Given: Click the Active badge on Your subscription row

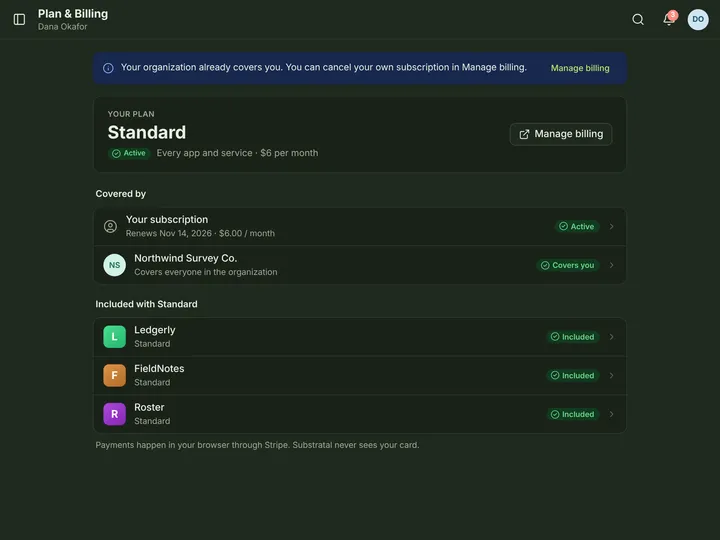Looking at the screenshot, I should click(577, 226).
